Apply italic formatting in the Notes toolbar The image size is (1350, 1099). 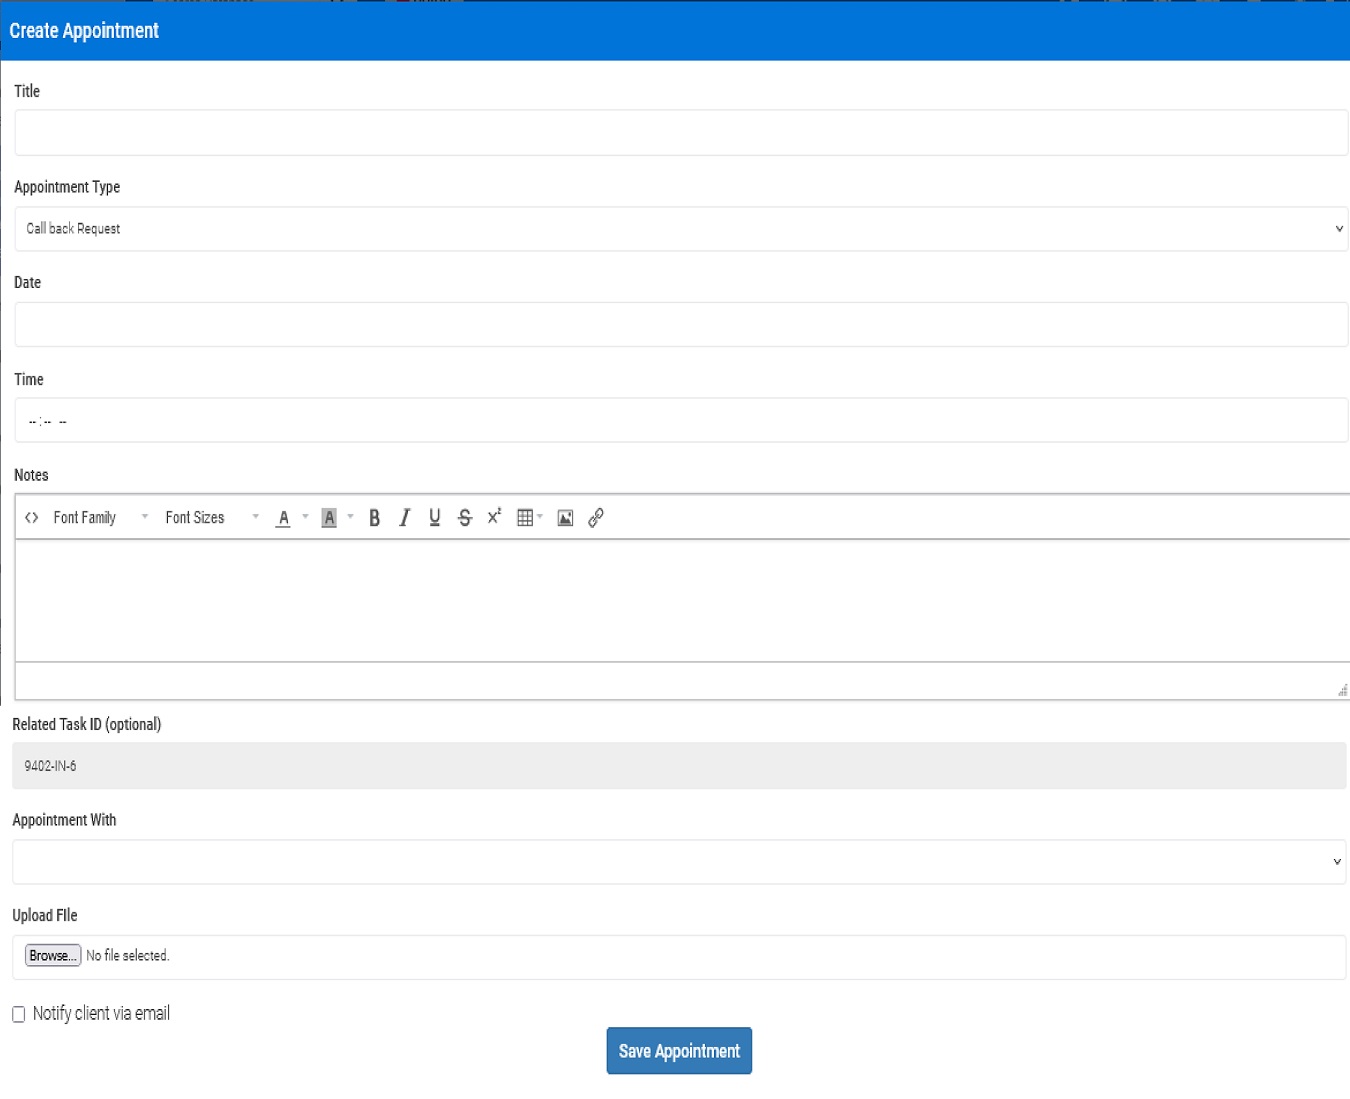point(404,517)
